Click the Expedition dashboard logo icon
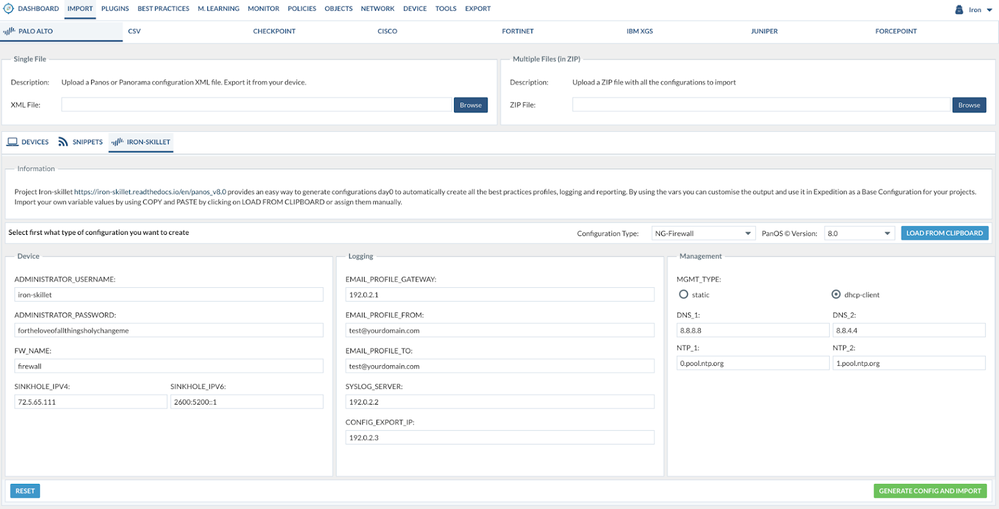Image resolution: width=999 pixels, height=509 pixels. 9,8
